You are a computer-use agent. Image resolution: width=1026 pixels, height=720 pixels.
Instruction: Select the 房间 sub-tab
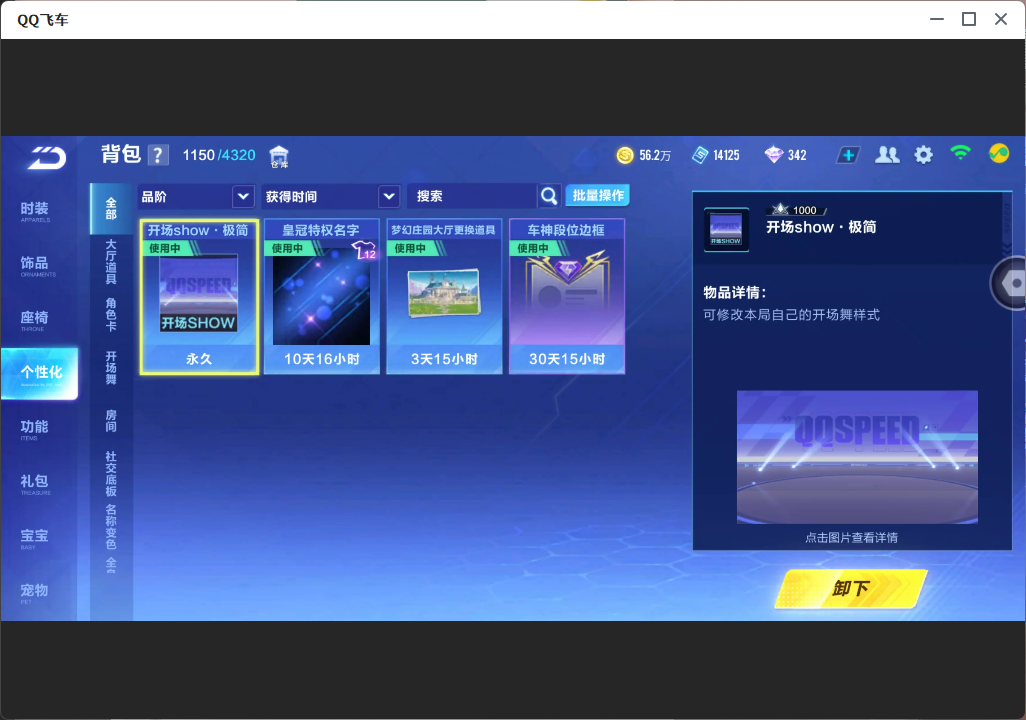111,421
